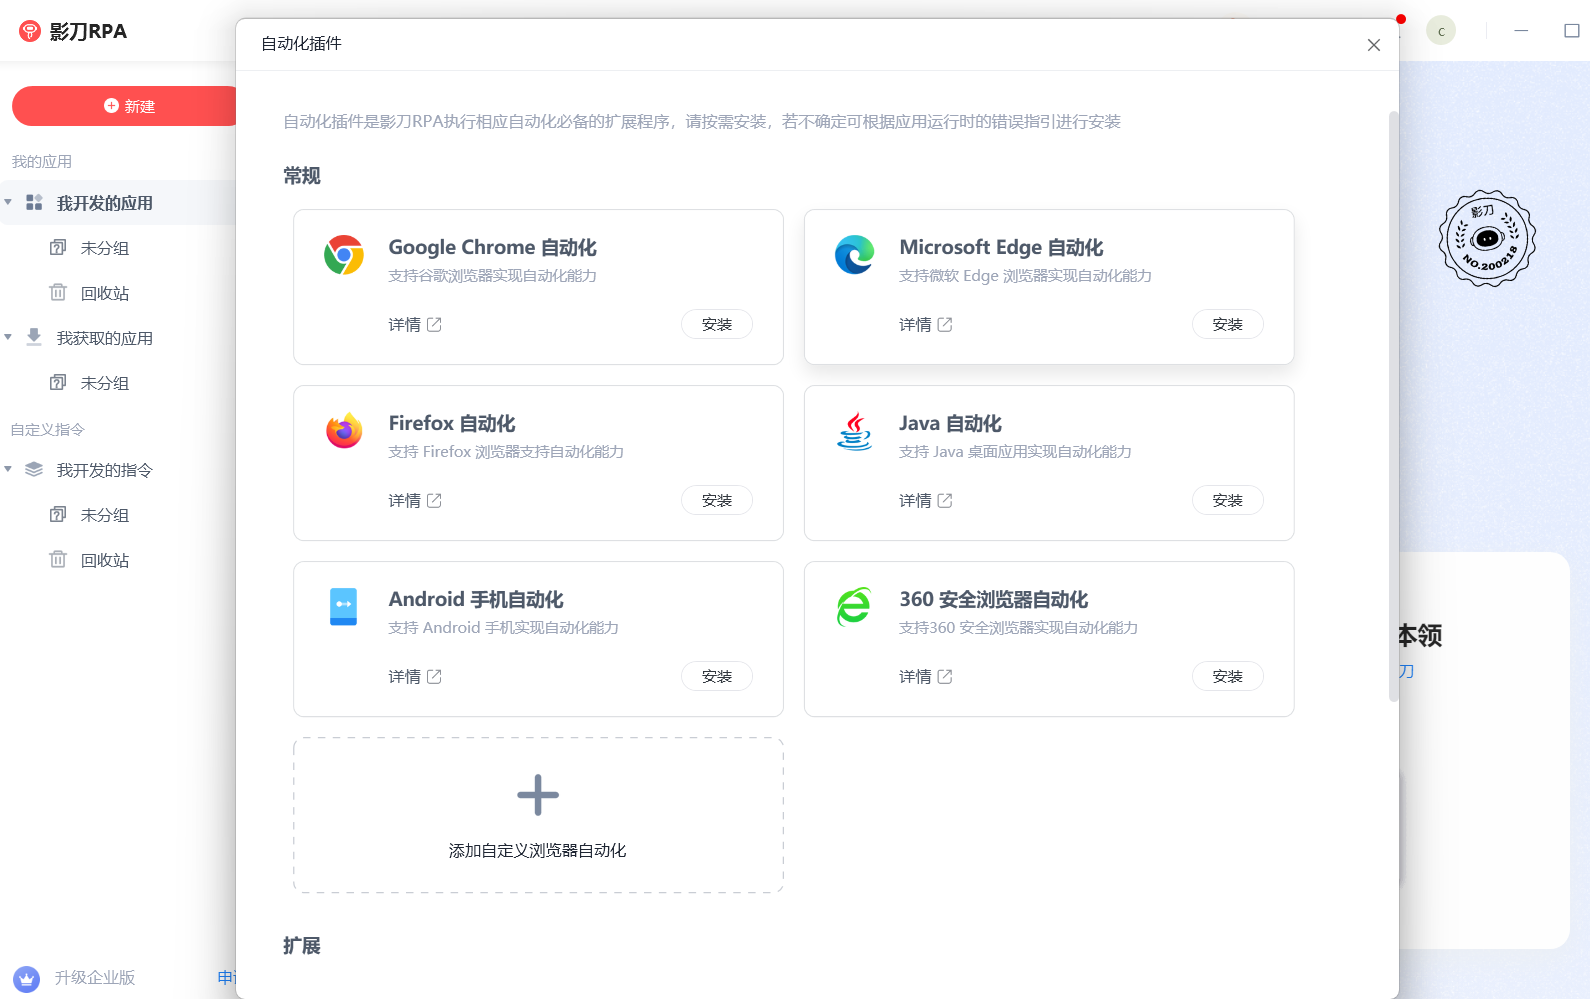Open external link icon for Firefox 详情
The height and width of the screenshot is (999, 1590).
(434, 500)
